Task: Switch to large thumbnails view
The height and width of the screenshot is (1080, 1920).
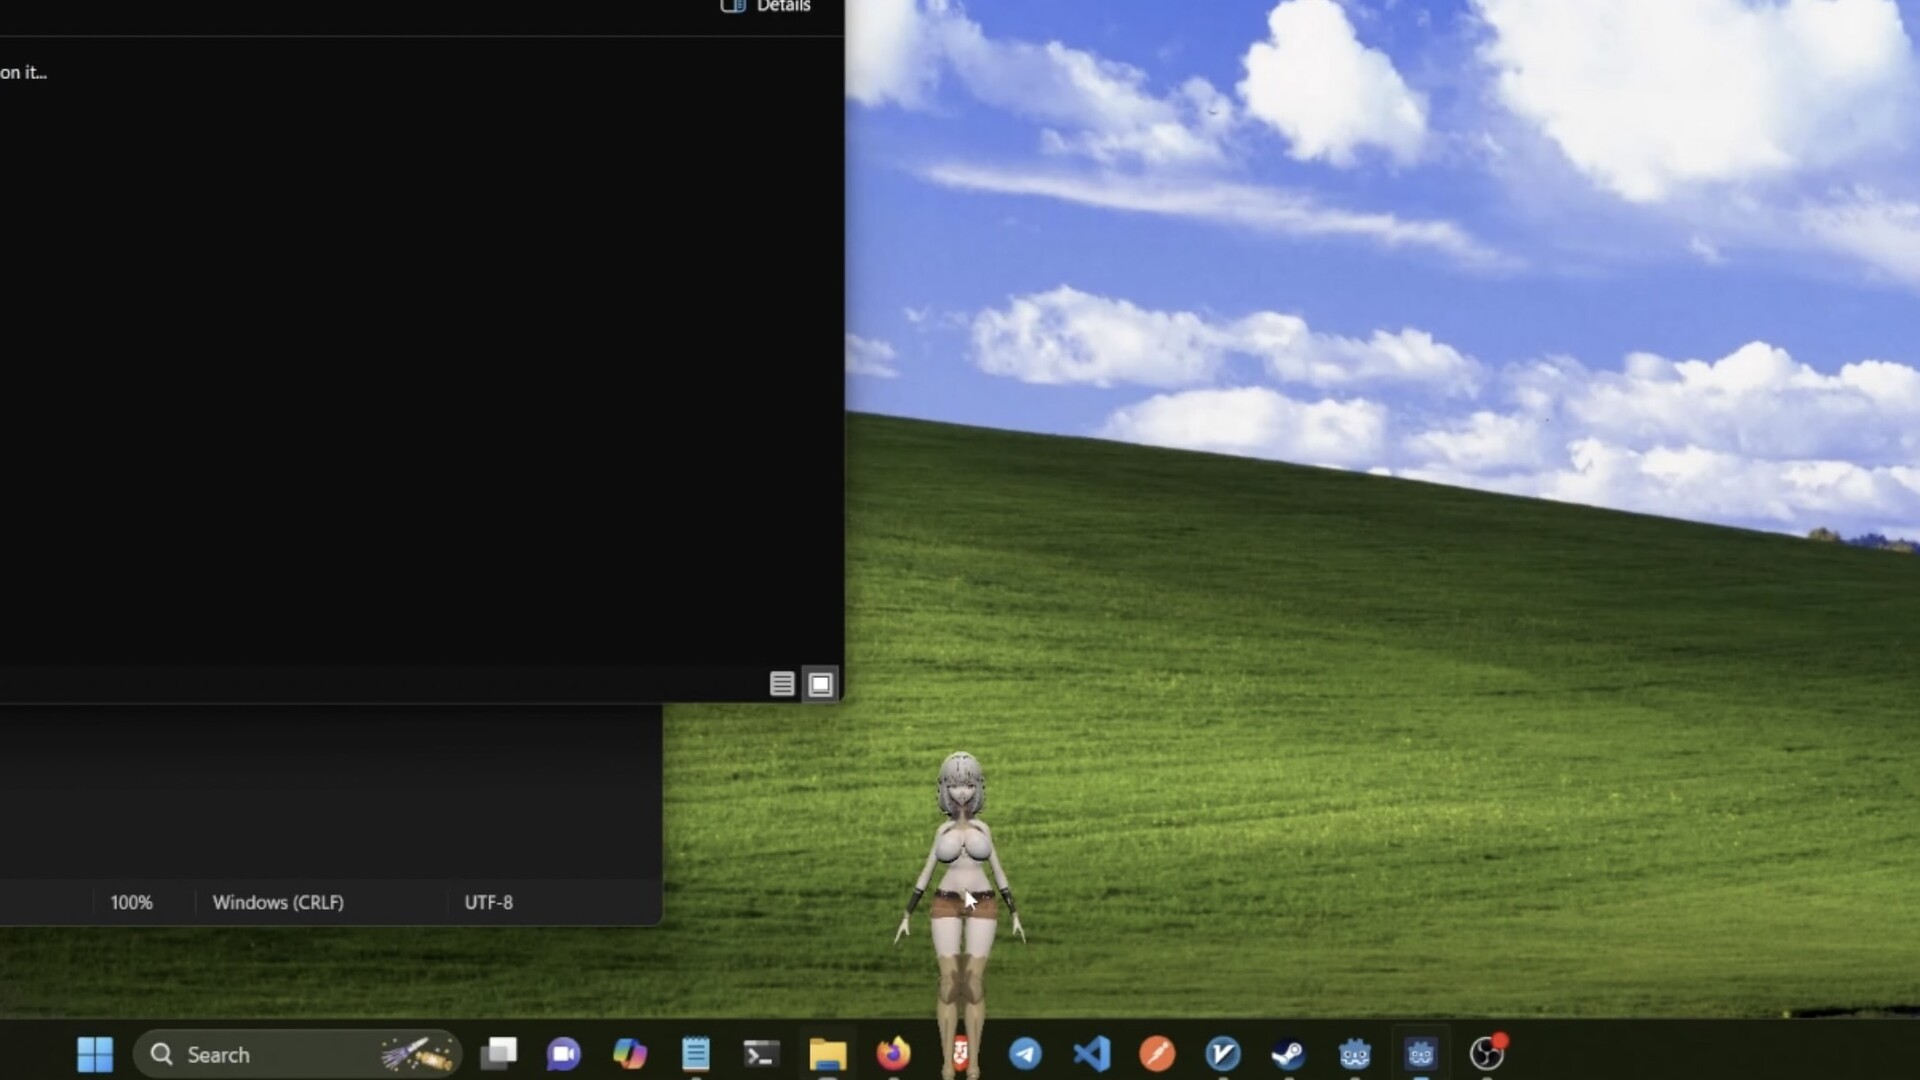Action: pyautogui.click(x=820, y=684)
